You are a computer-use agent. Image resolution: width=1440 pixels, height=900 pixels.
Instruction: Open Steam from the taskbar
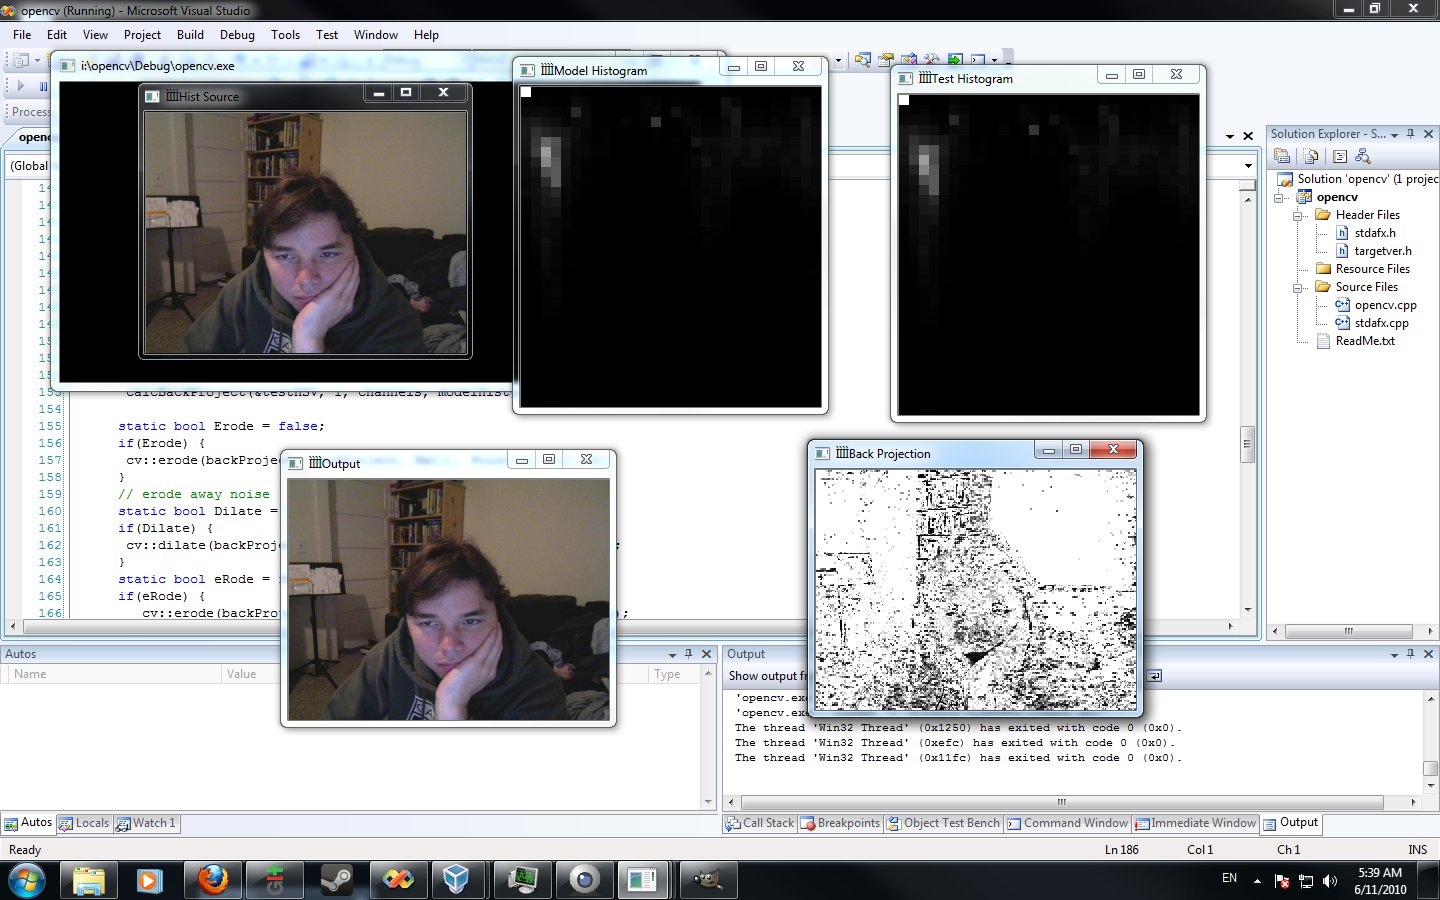coord(336,880)
